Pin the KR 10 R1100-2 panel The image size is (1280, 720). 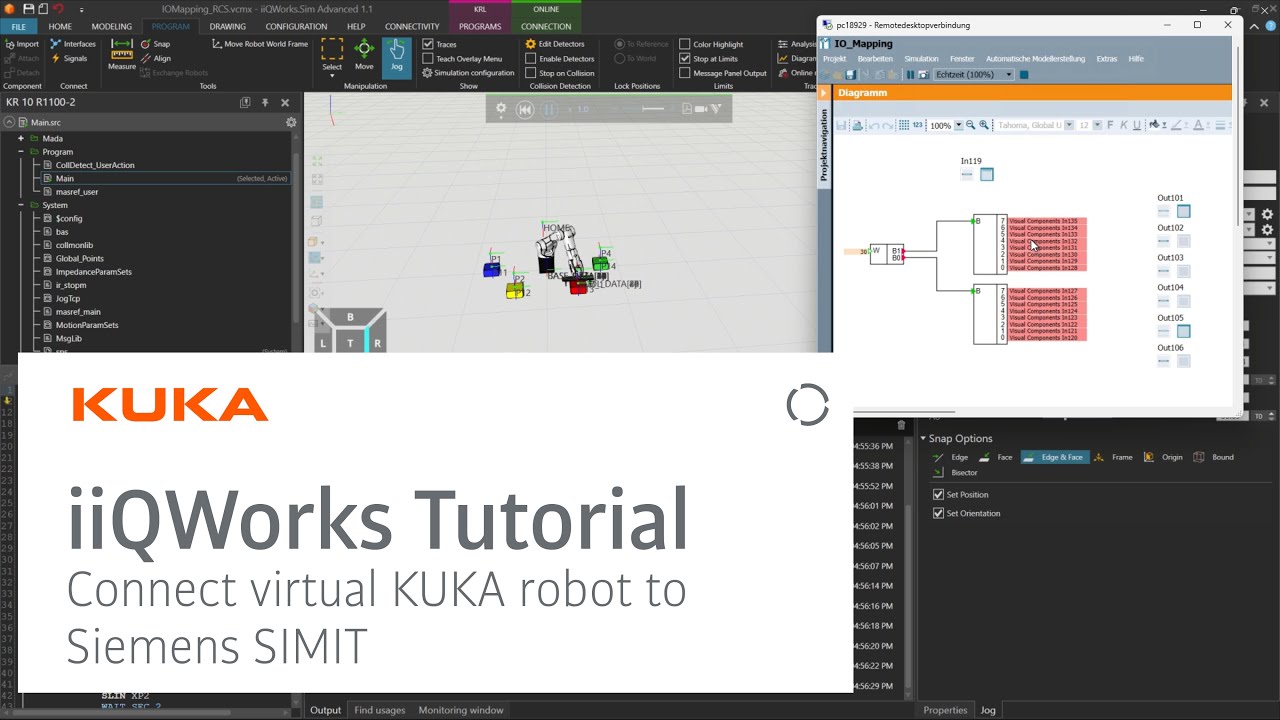coord(265,102)
